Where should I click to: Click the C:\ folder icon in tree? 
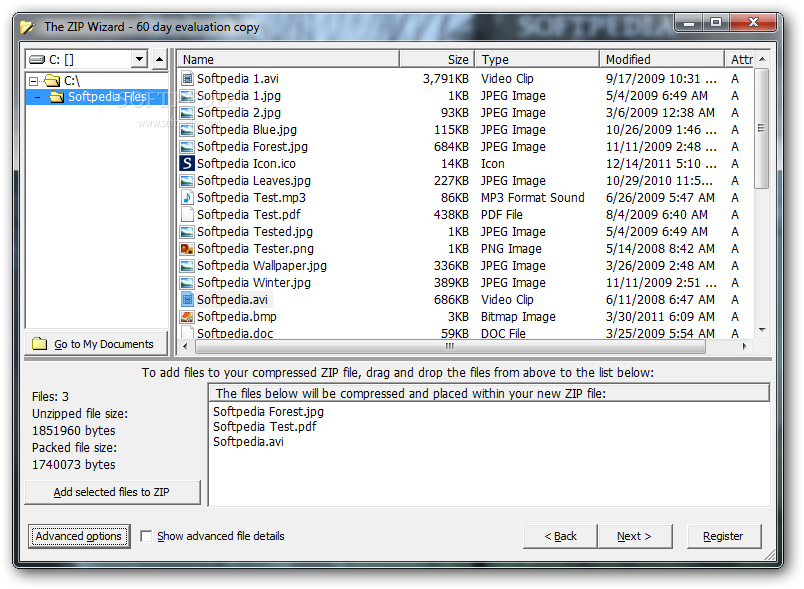pyautogui.click(x=52, y=80)
